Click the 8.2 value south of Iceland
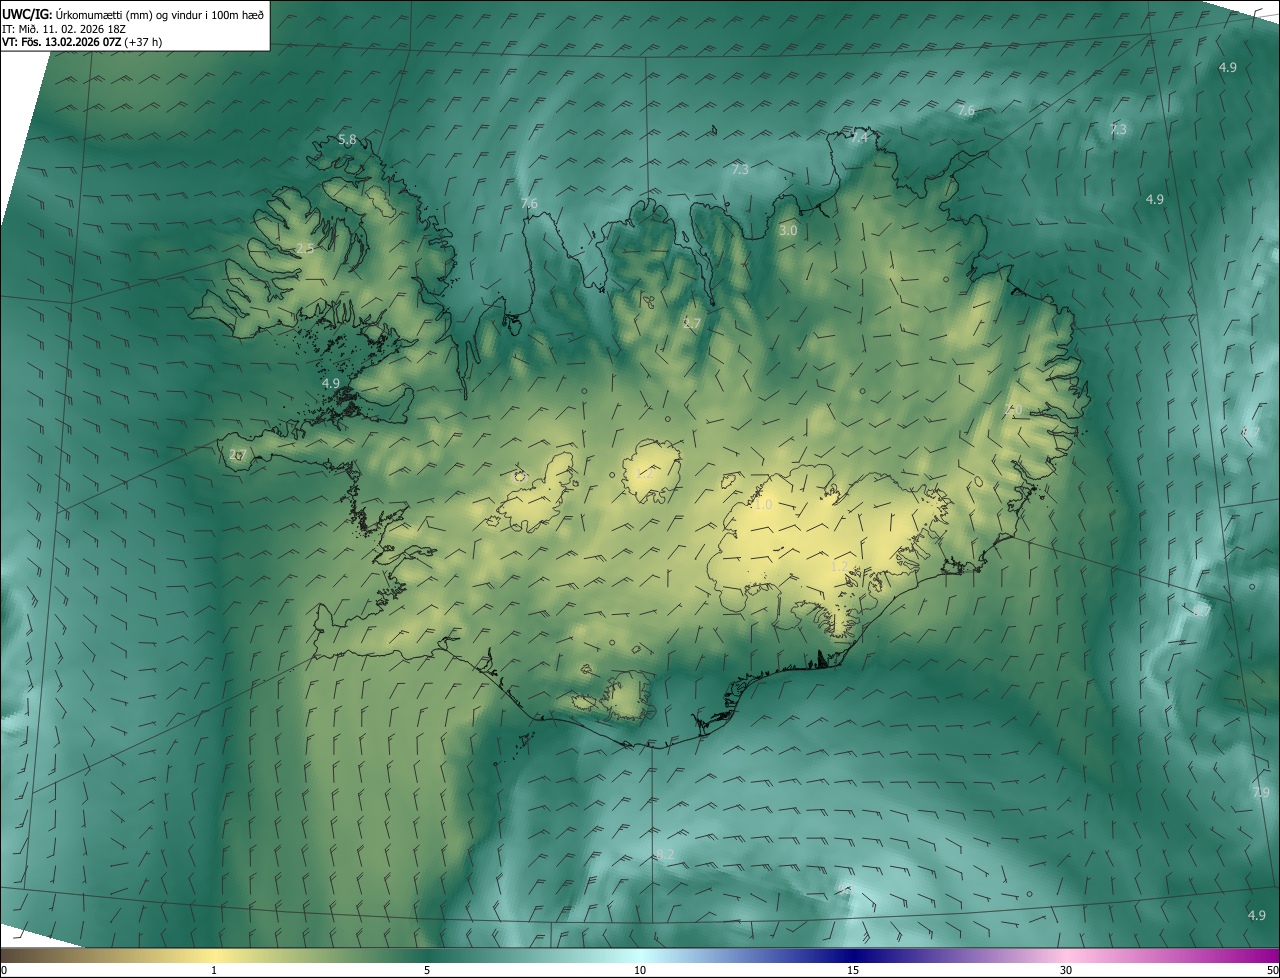The image size is (1280, 978). (x=665, y=854)
